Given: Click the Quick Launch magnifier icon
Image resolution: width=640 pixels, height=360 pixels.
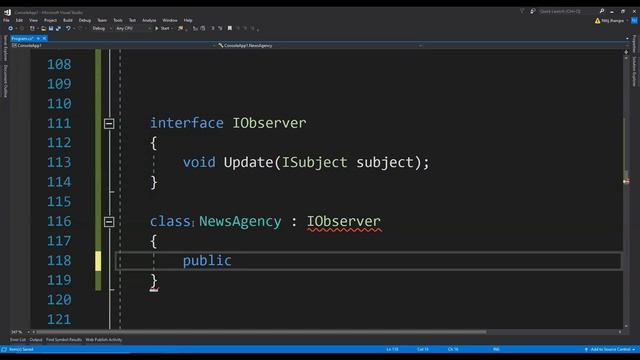Looking at the screenshot, I should pyautogui.click(x=602, y=11).
